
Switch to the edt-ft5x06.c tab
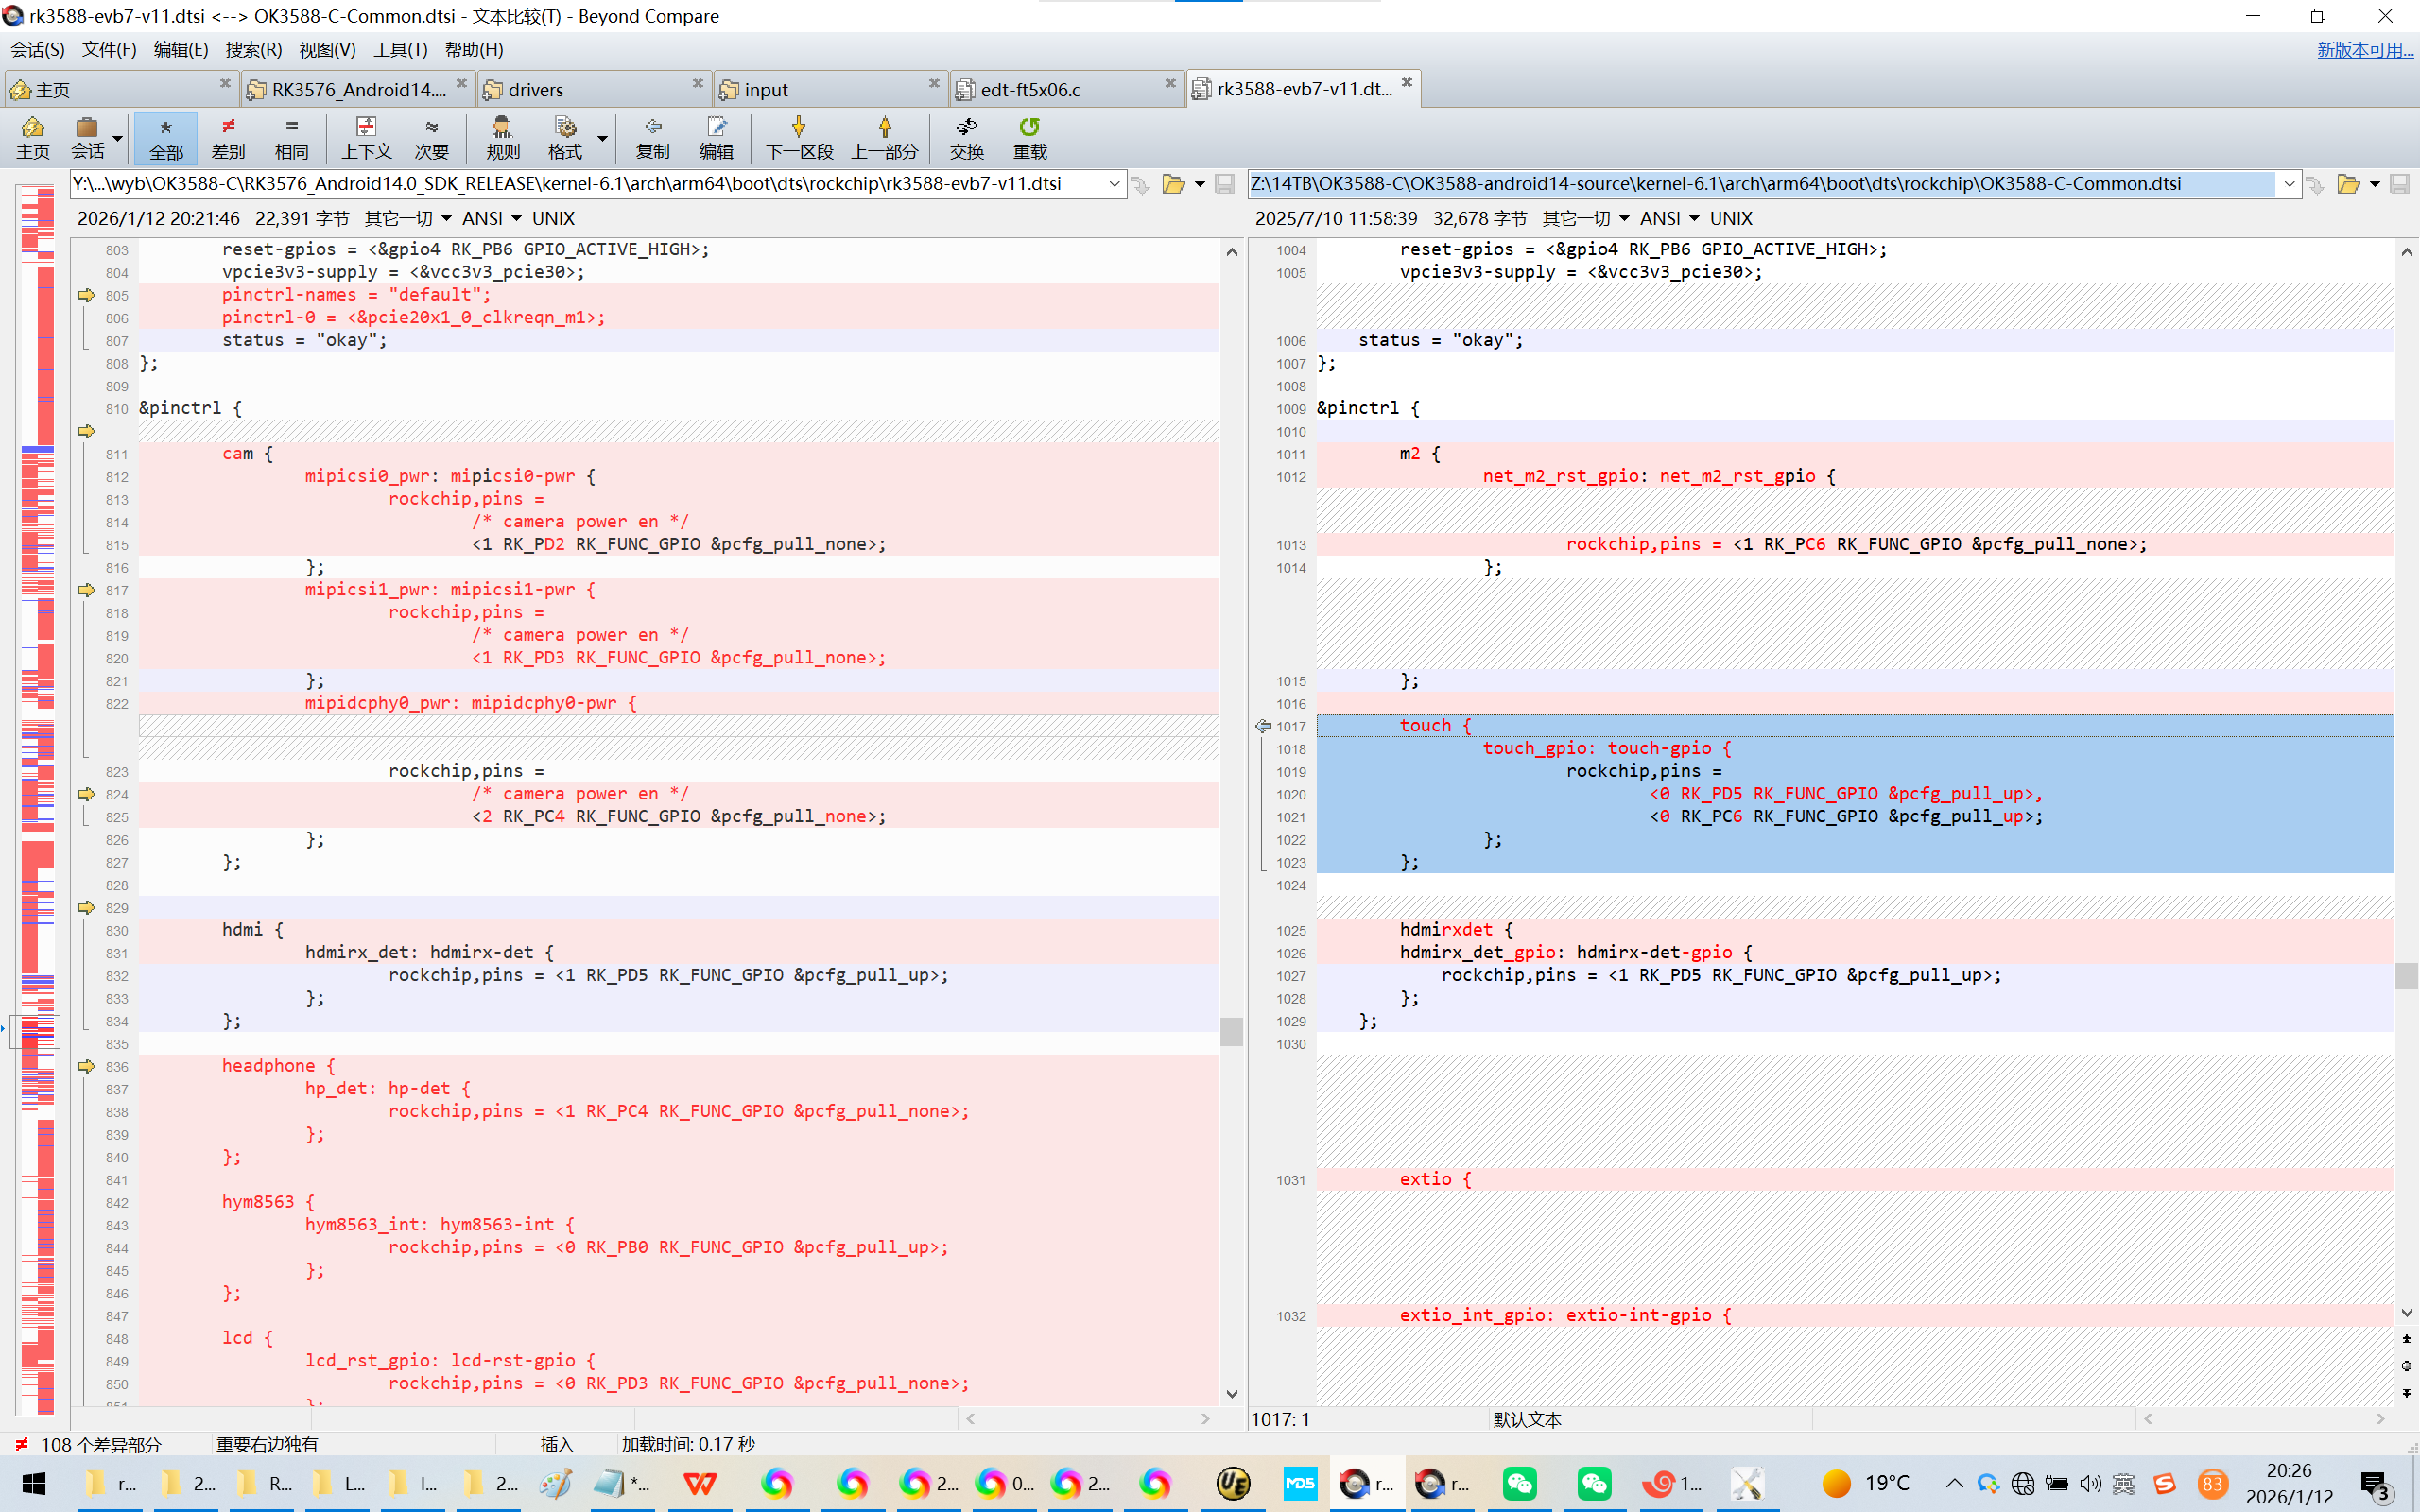click(1030, 90)
